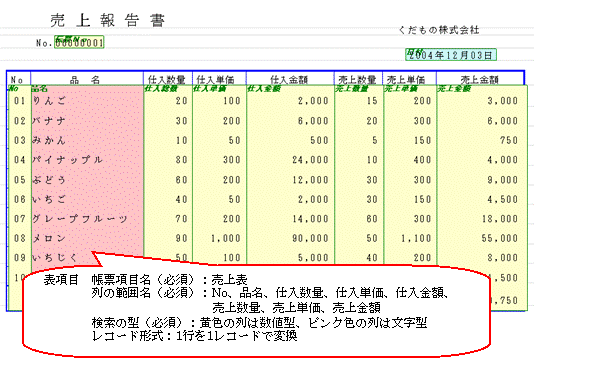
Task: Select パイナップル sales unit price 400
Action: 423,160
